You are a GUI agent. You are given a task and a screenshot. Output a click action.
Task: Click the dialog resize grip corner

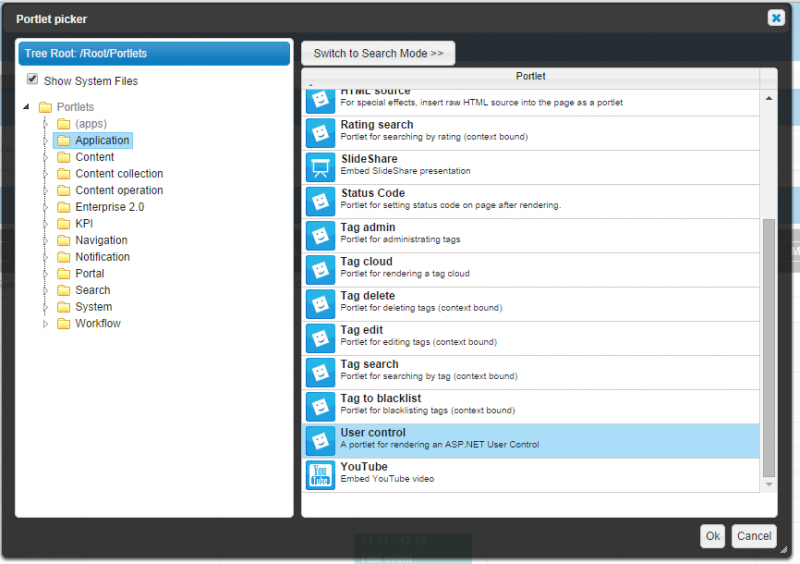pyautogui.click(x=784, y=549)
